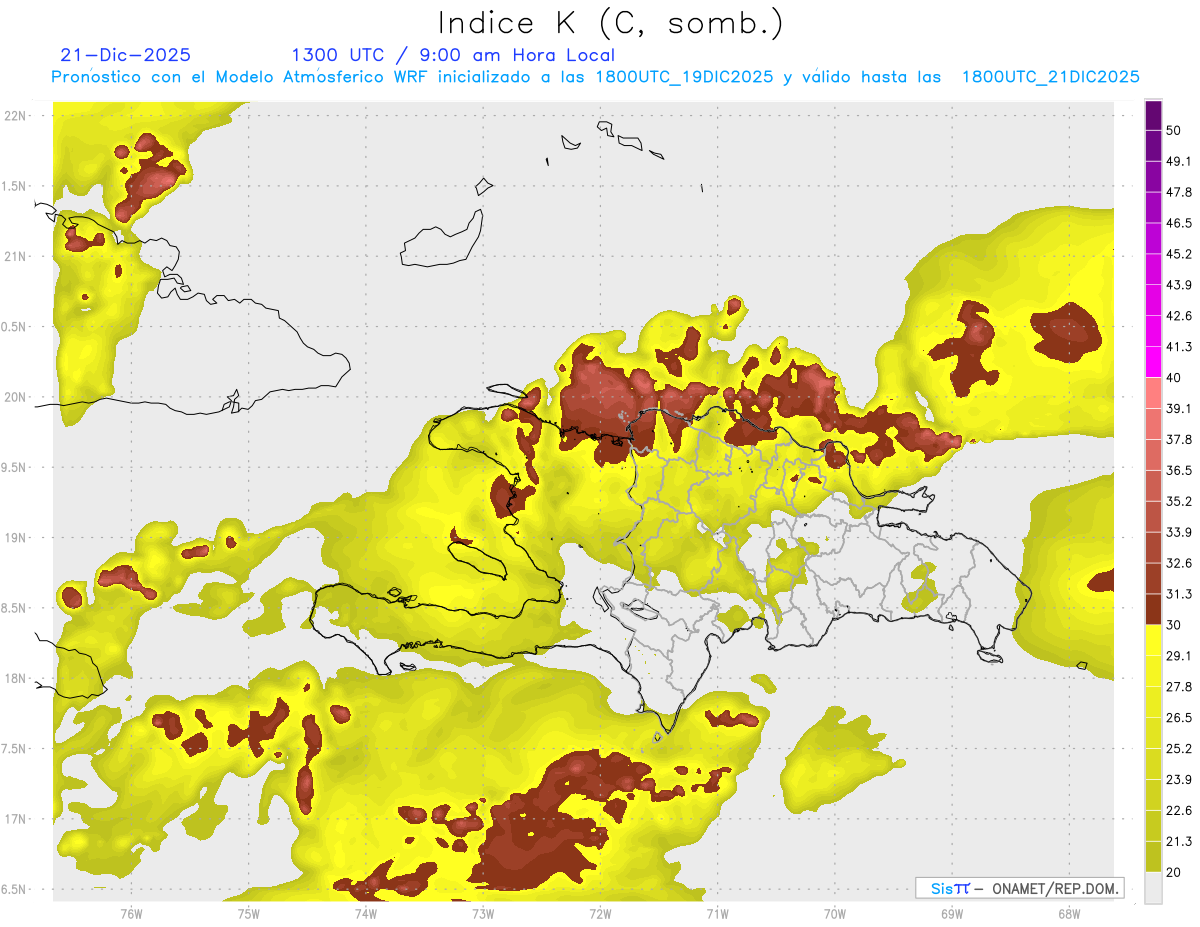This screenshot has width=1200, height=927.
Task: Click the '68W' longitude label
Action: [1069, 914]
